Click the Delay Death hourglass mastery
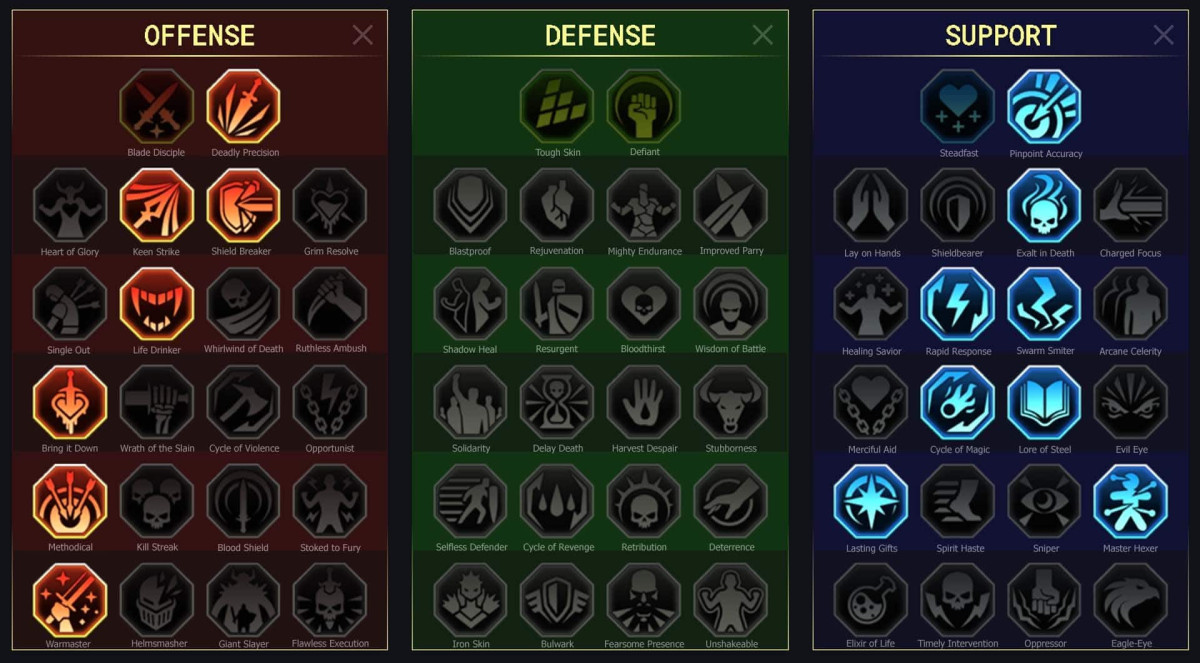Screen dimensions: 1200x663 (x=557, y=402)
